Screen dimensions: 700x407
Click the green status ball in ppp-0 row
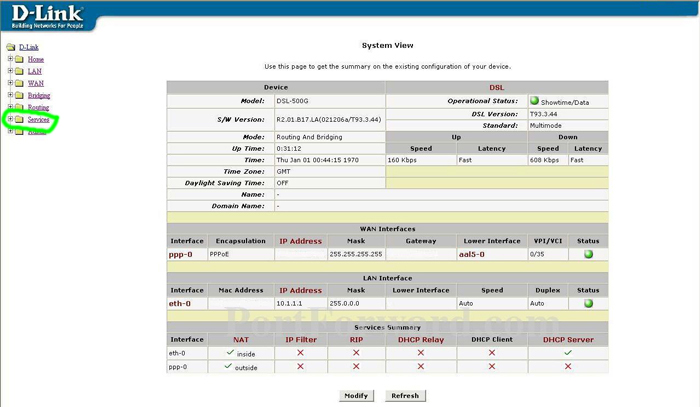588,254
